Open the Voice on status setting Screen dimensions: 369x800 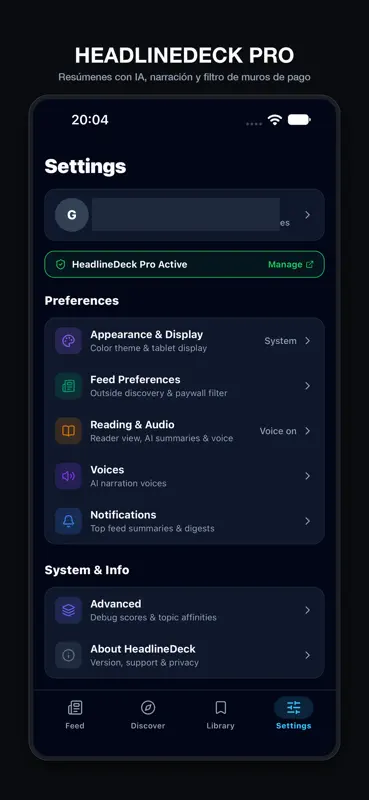point(278,431)
